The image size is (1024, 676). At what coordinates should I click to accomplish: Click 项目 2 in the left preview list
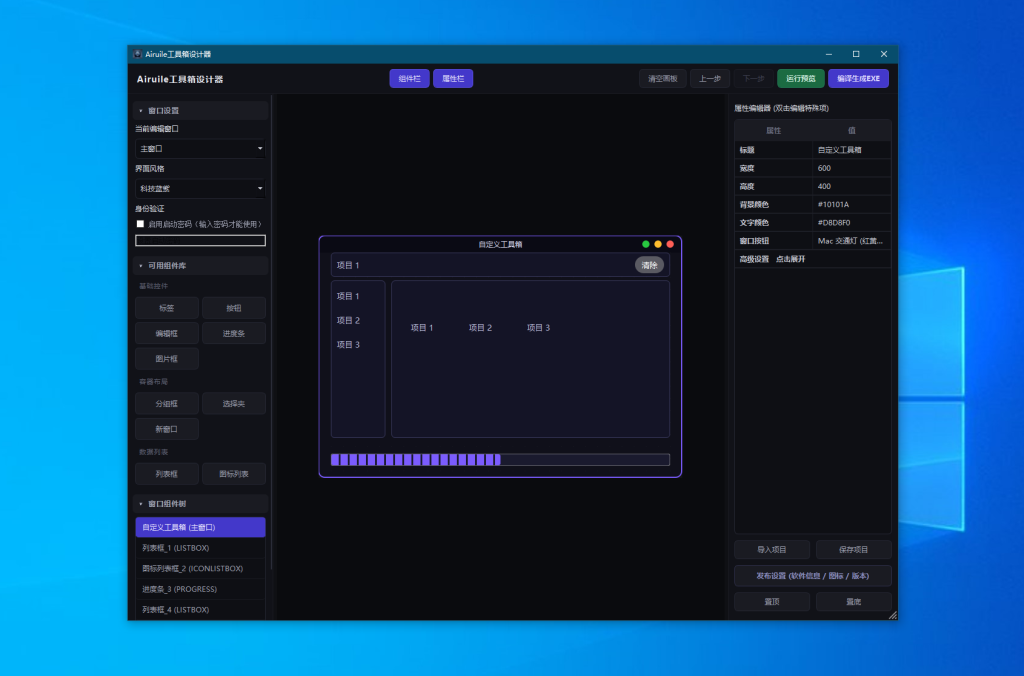(x=348, y=321)
